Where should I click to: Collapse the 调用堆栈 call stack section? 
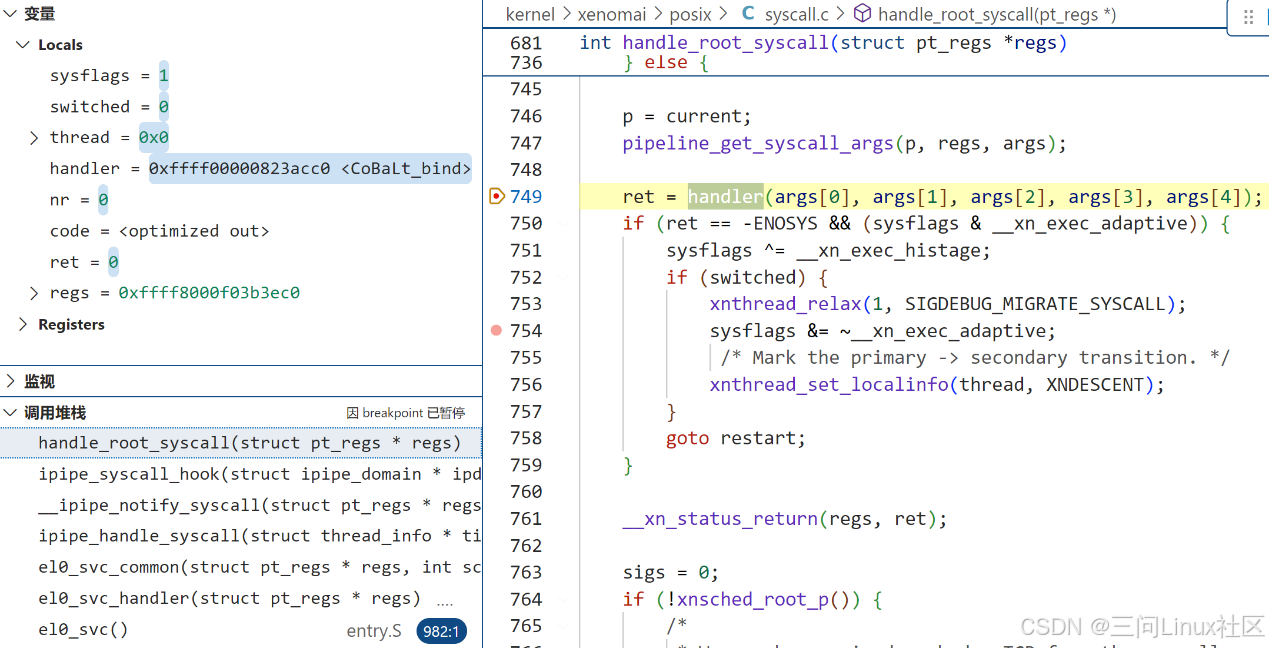pyautogui.click(x=11, y=412)
